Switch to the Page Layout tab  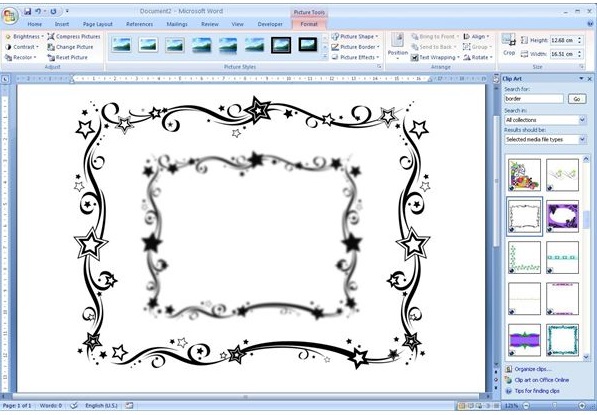[97, 24]
